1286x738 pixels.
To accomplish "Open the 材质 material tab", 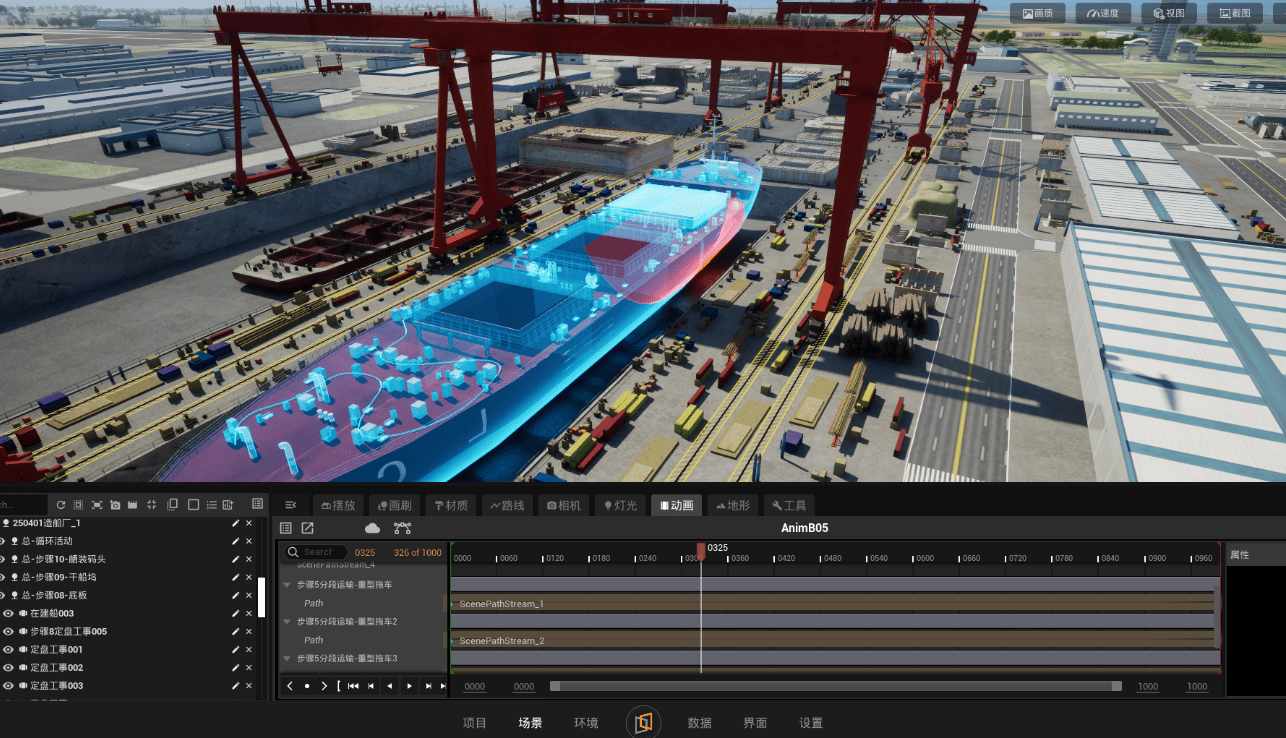I will click(x=451, y=505).
